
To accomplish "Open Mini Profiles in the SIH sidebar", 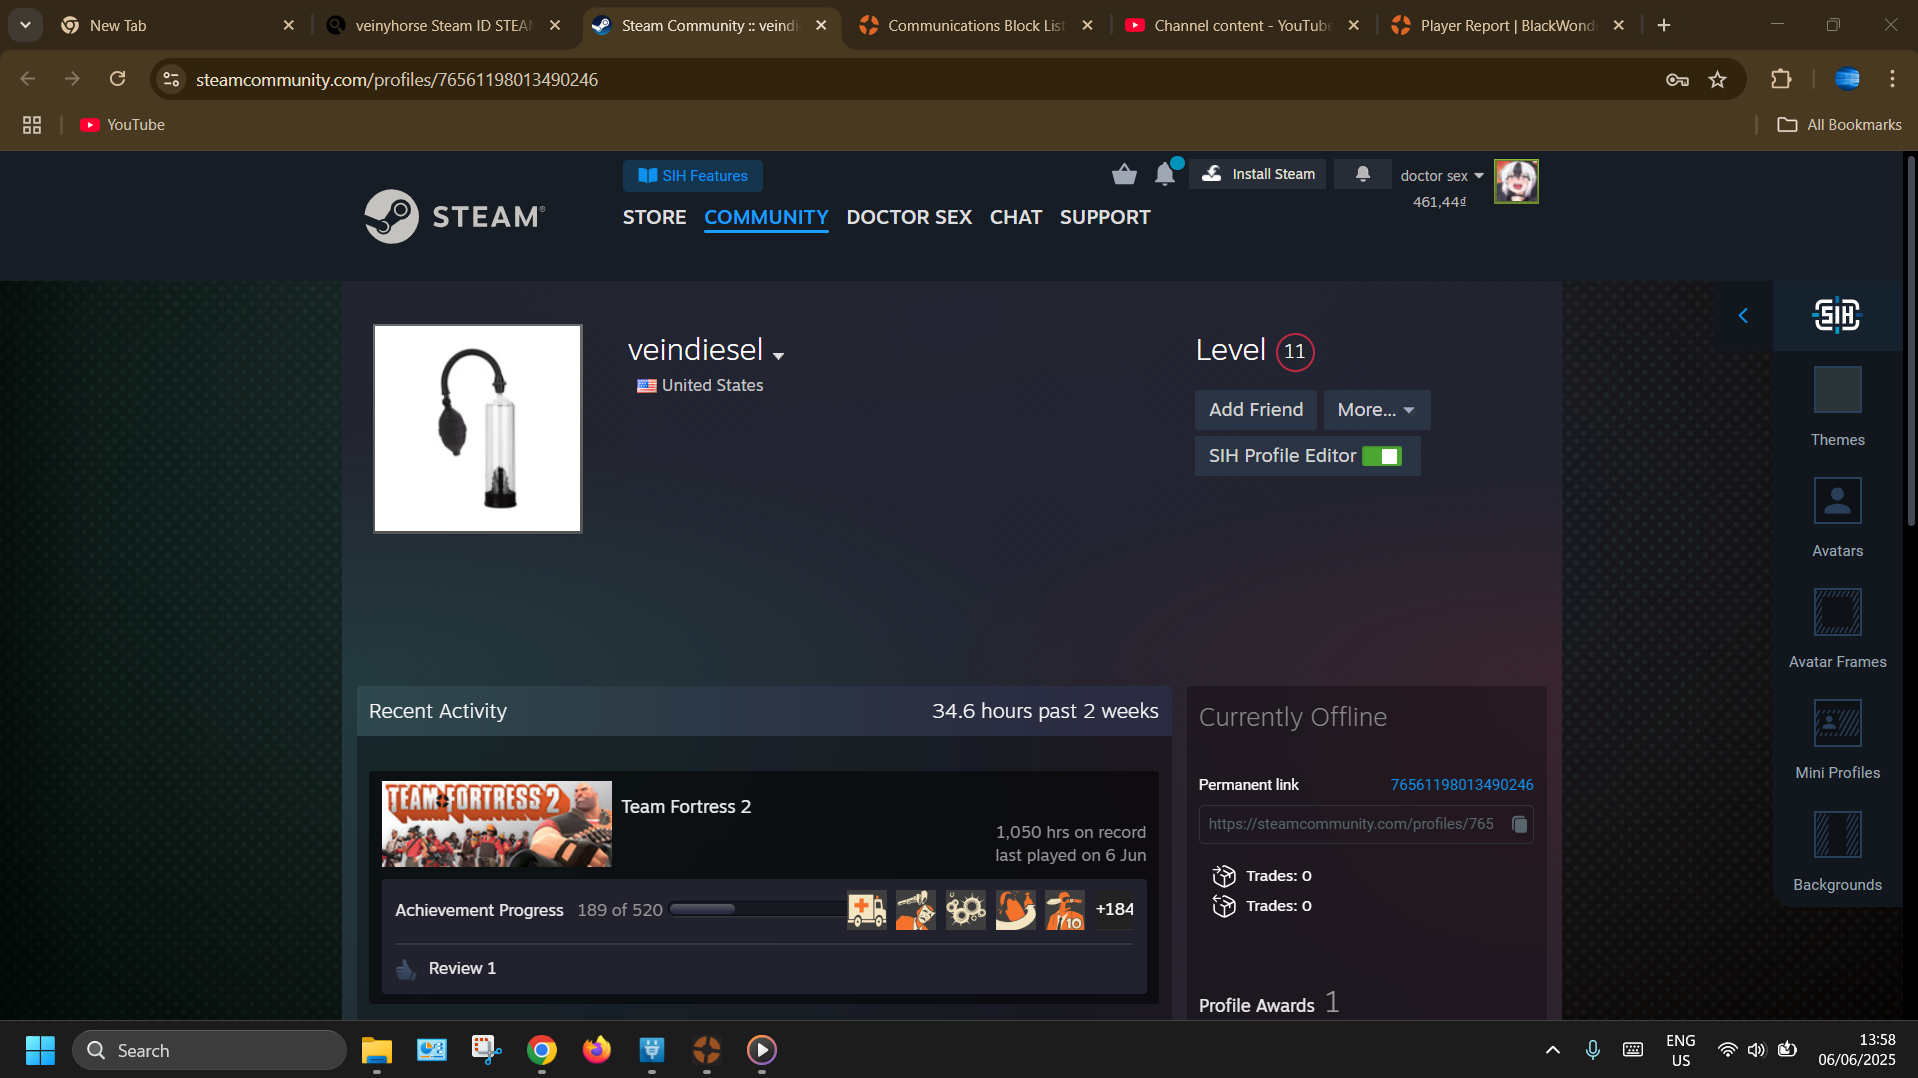I will point(1837,740).
